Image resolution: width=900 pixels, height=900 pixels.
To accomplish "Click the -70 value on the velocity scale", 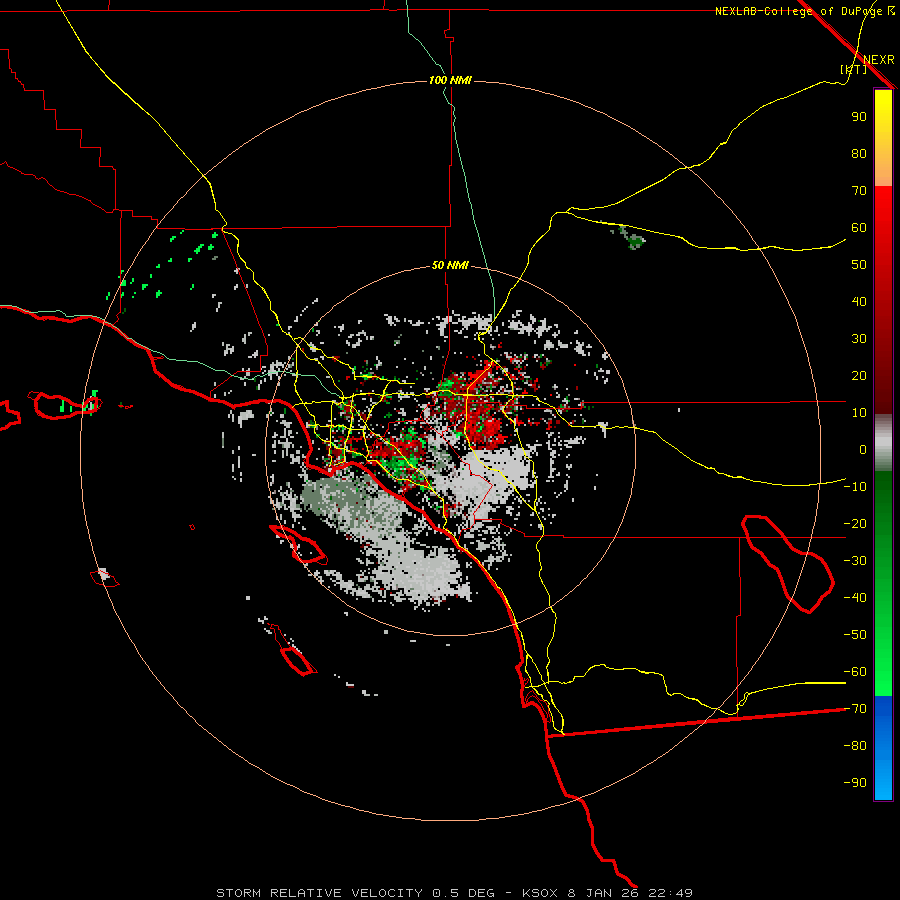I will [x=855, y=709].
